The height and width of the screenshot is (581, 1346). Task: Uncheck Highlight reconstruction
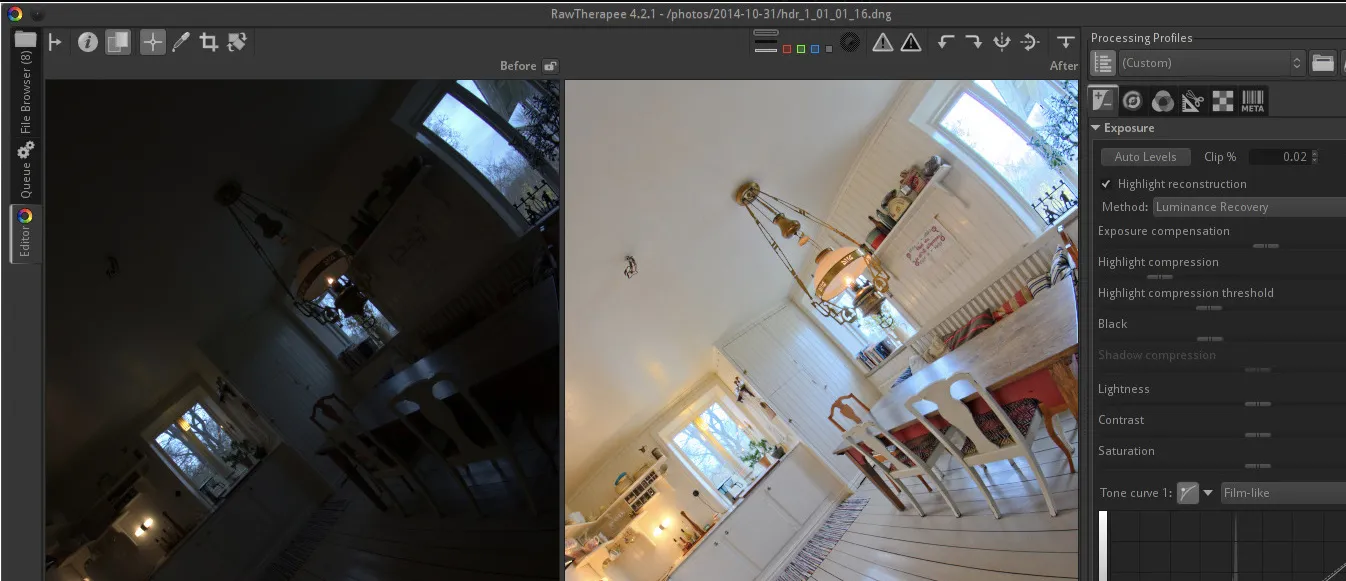(1106, 183)
